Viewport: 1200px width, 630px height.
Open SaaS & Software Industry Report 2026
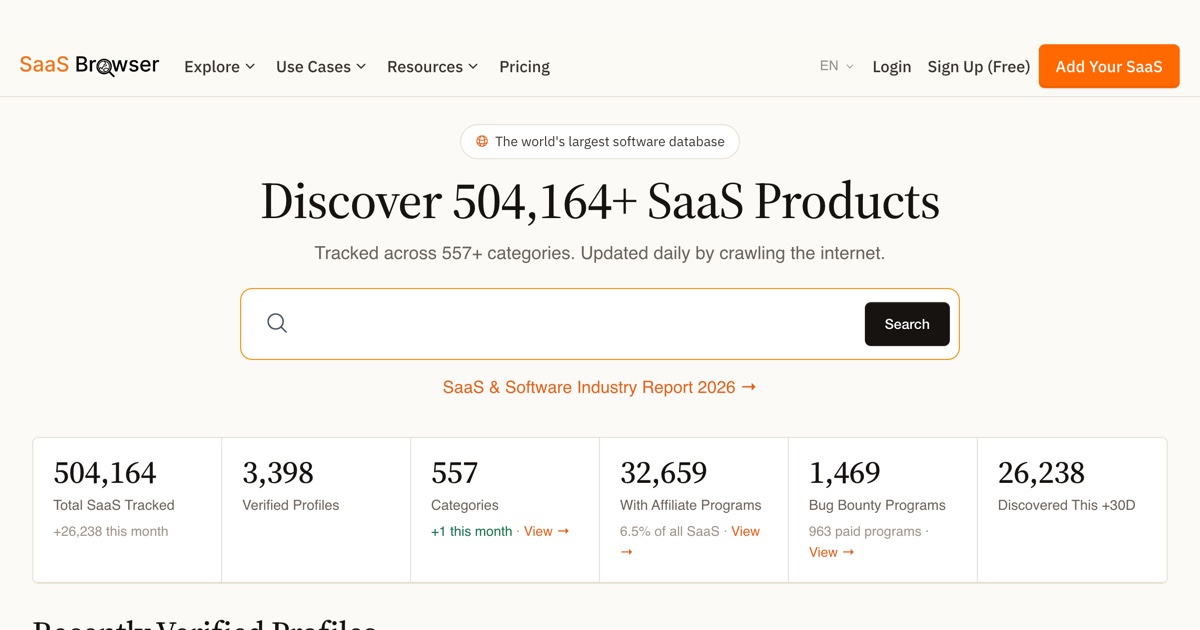(599, 387)
